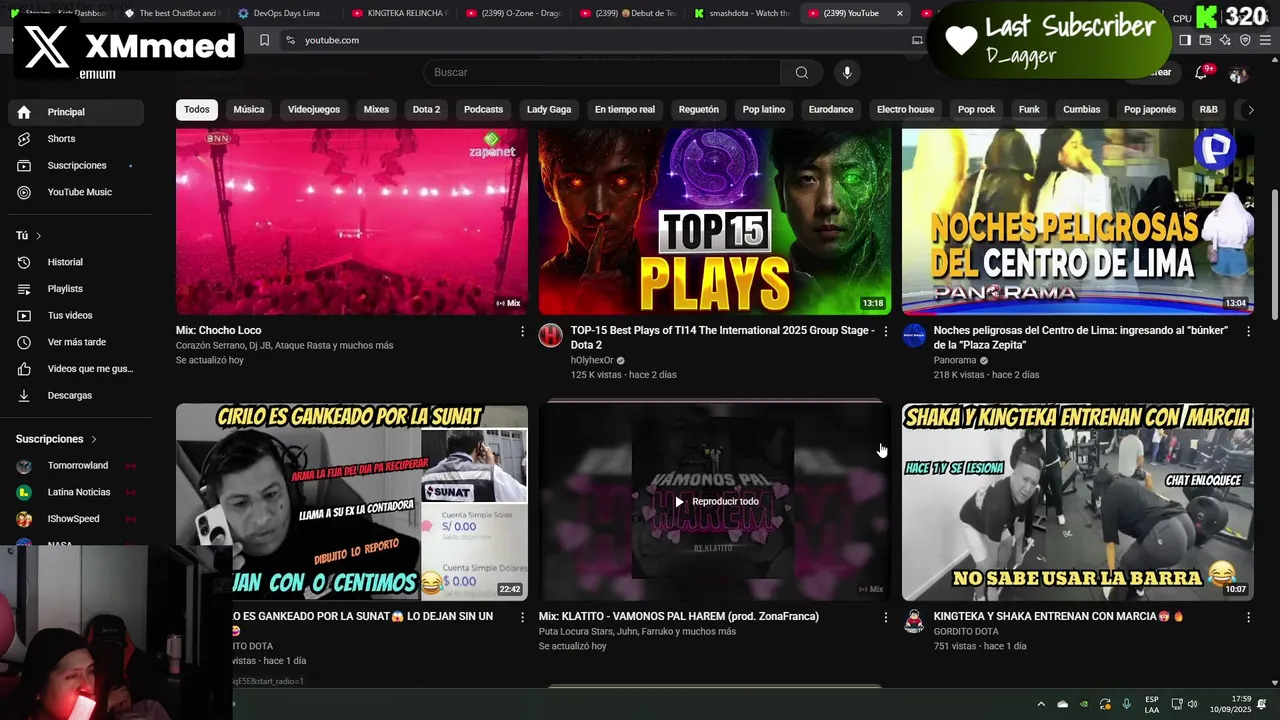
Task: Open Tomorrowland subscription channel
Action: pos(76,466)
